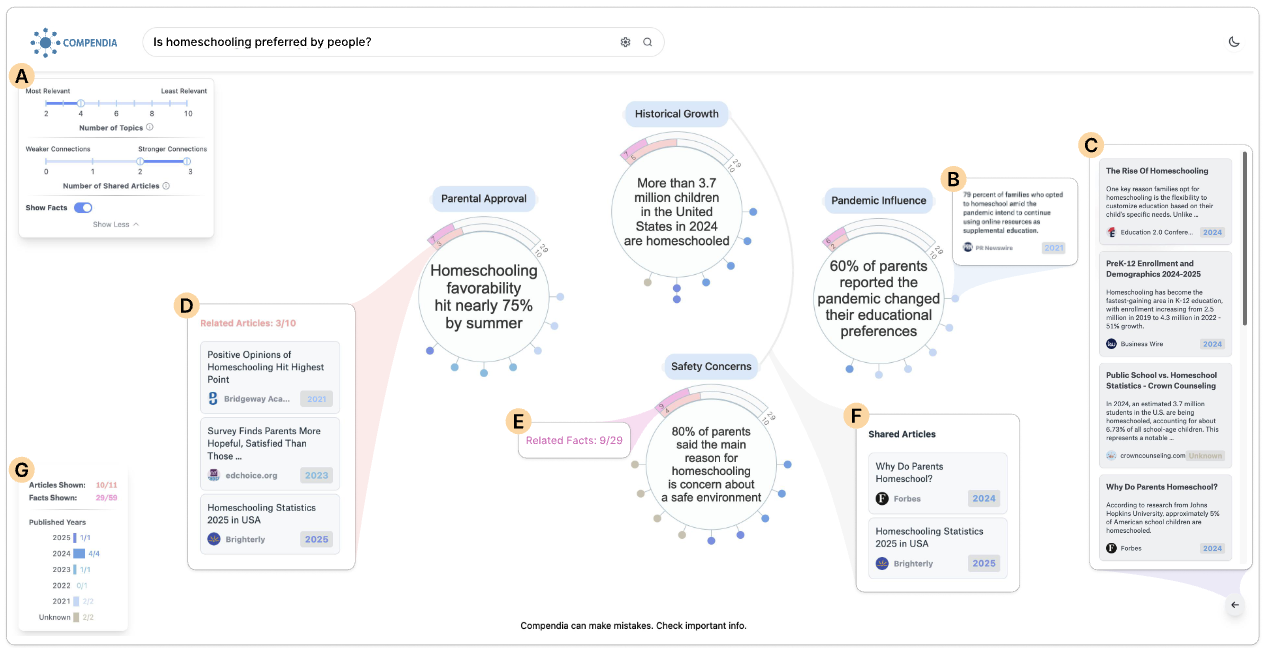
Task: Select the Historical Growth topic label
Action: coord(679,113)
